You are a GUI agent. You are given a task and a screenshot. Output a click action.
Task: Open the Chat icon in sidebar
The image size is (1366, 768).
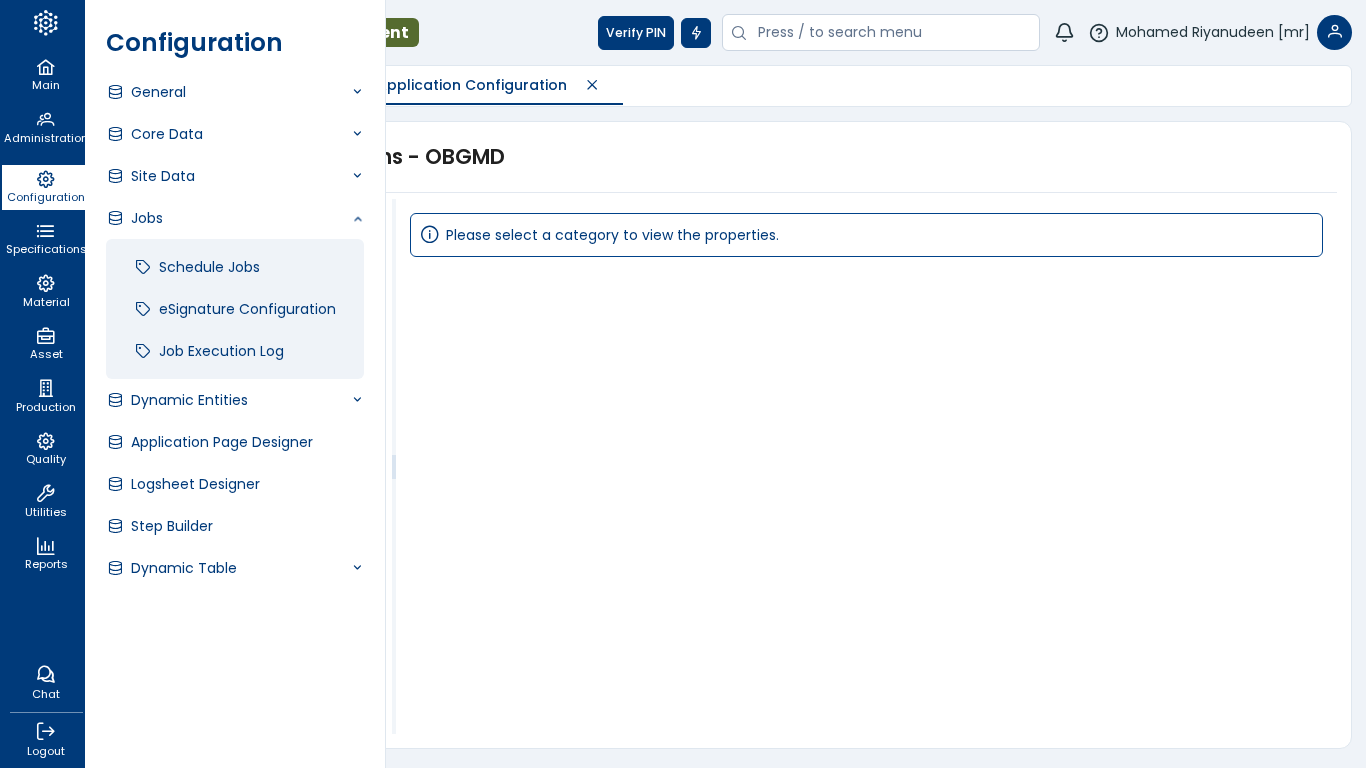point(45,682)
